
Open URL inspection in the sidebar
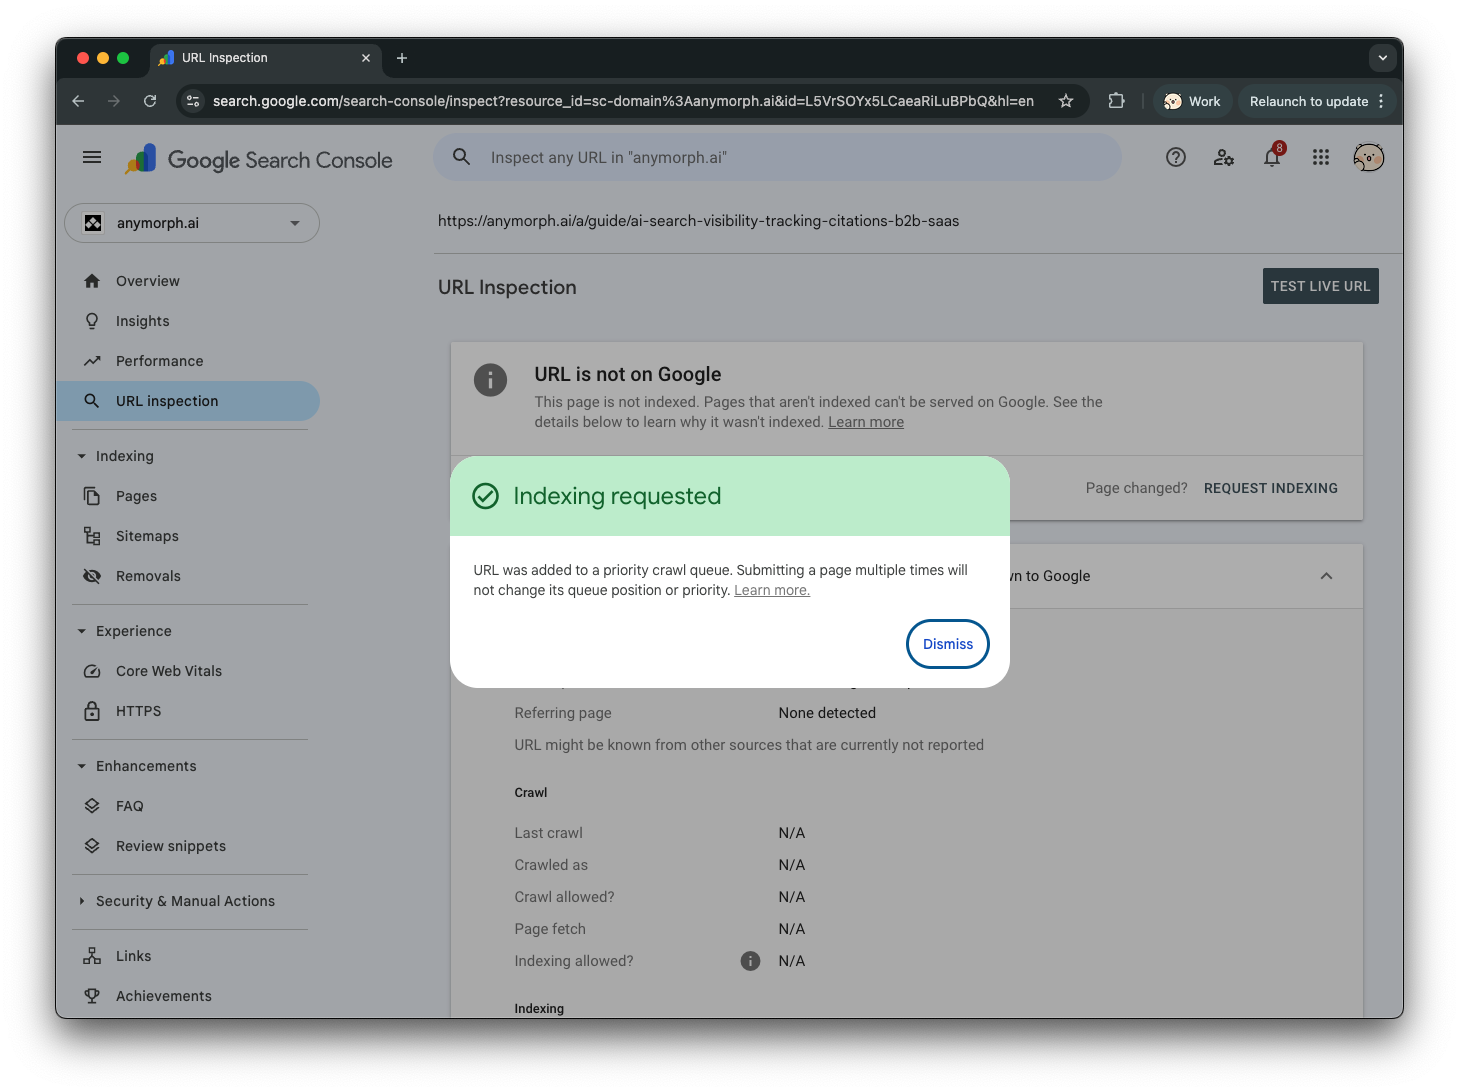pyautogui.click(x=166, y=400)
